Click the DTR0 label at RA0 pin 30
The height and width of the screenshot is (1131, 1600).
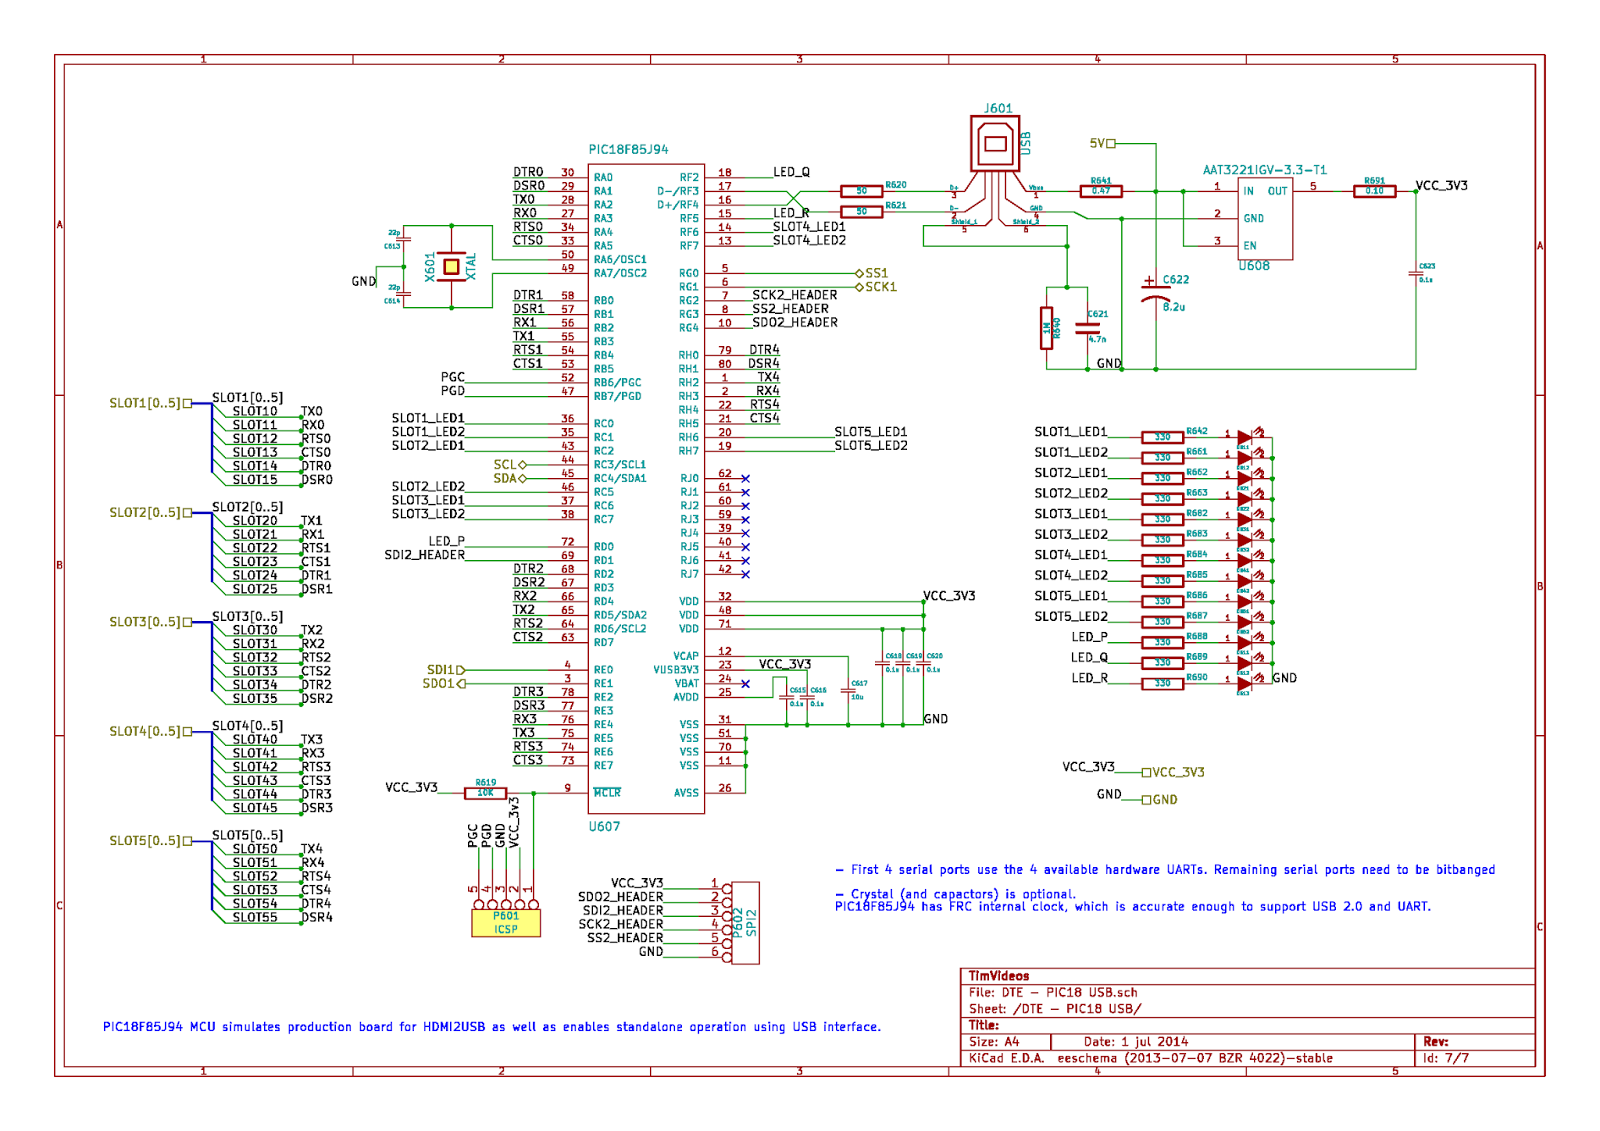click(528, 172)
